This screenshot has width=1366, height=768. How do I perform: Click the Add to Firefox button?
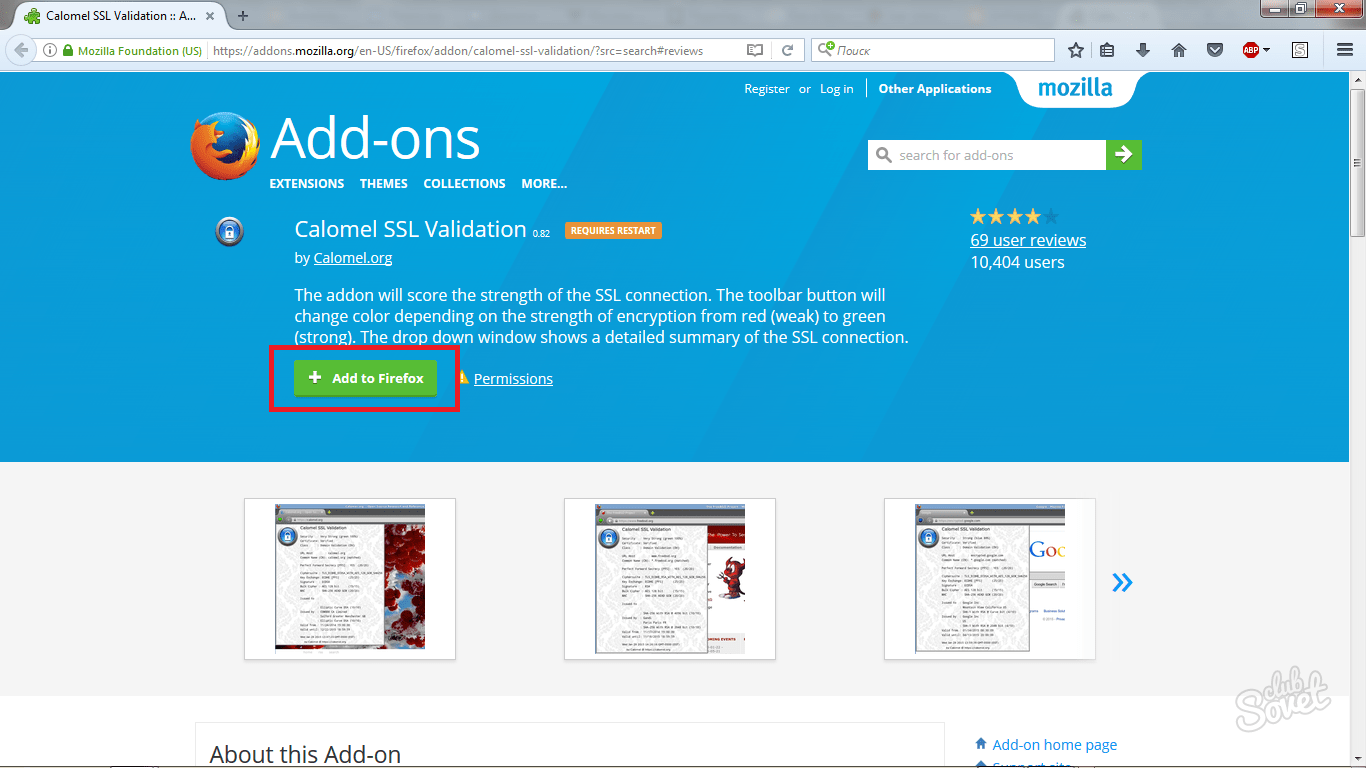click(365, 378)
